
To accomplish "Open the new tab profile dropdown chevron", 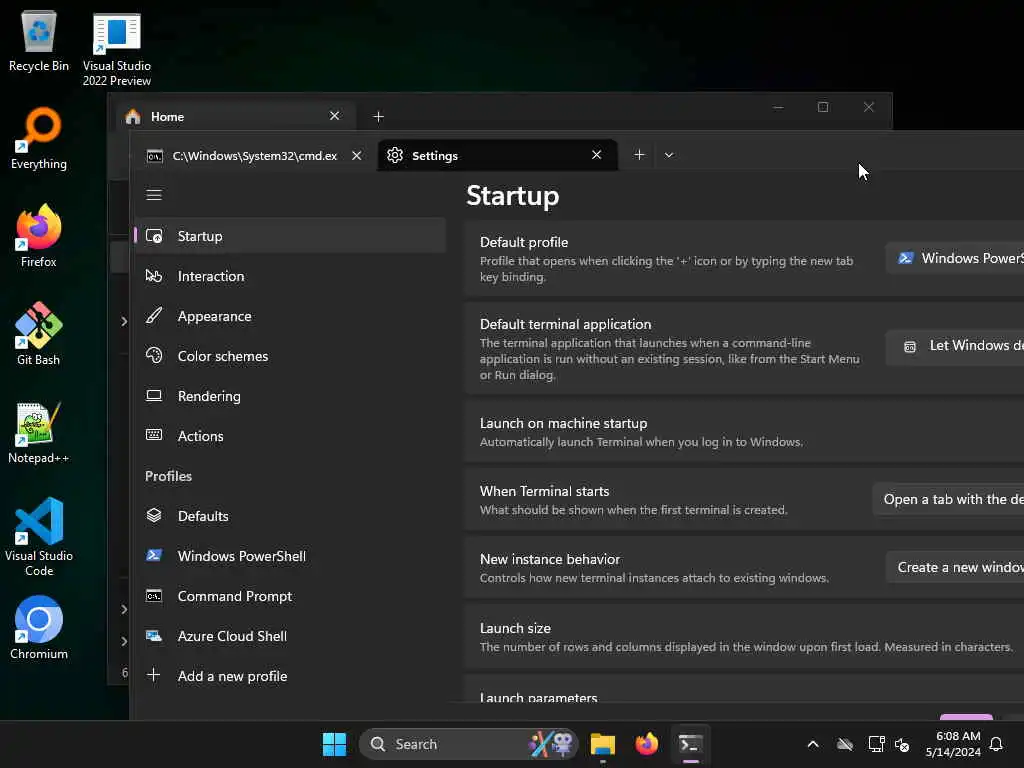I will pos(669,155).
